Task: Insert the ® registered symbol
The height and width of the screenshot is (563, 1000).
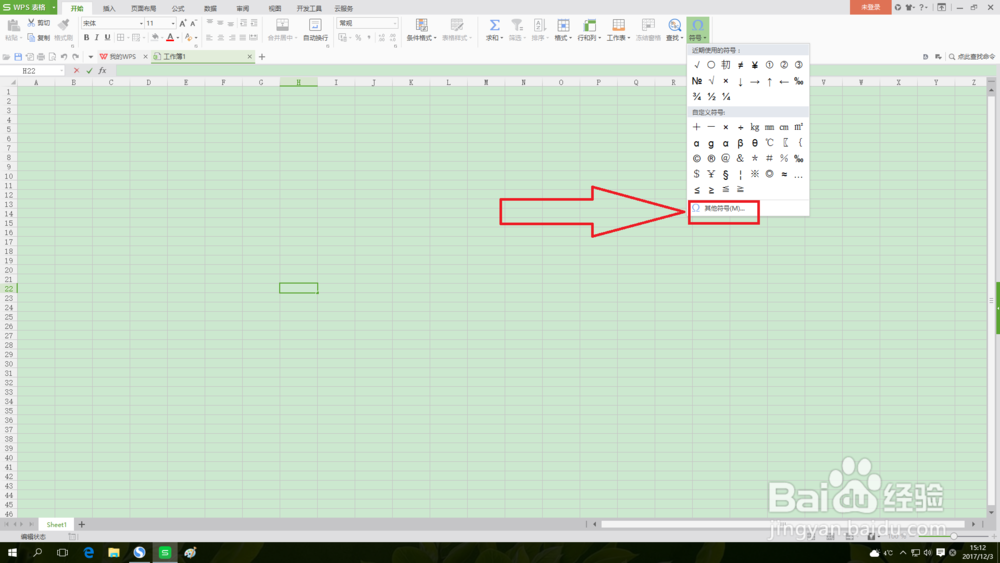Action: [711, 158]
